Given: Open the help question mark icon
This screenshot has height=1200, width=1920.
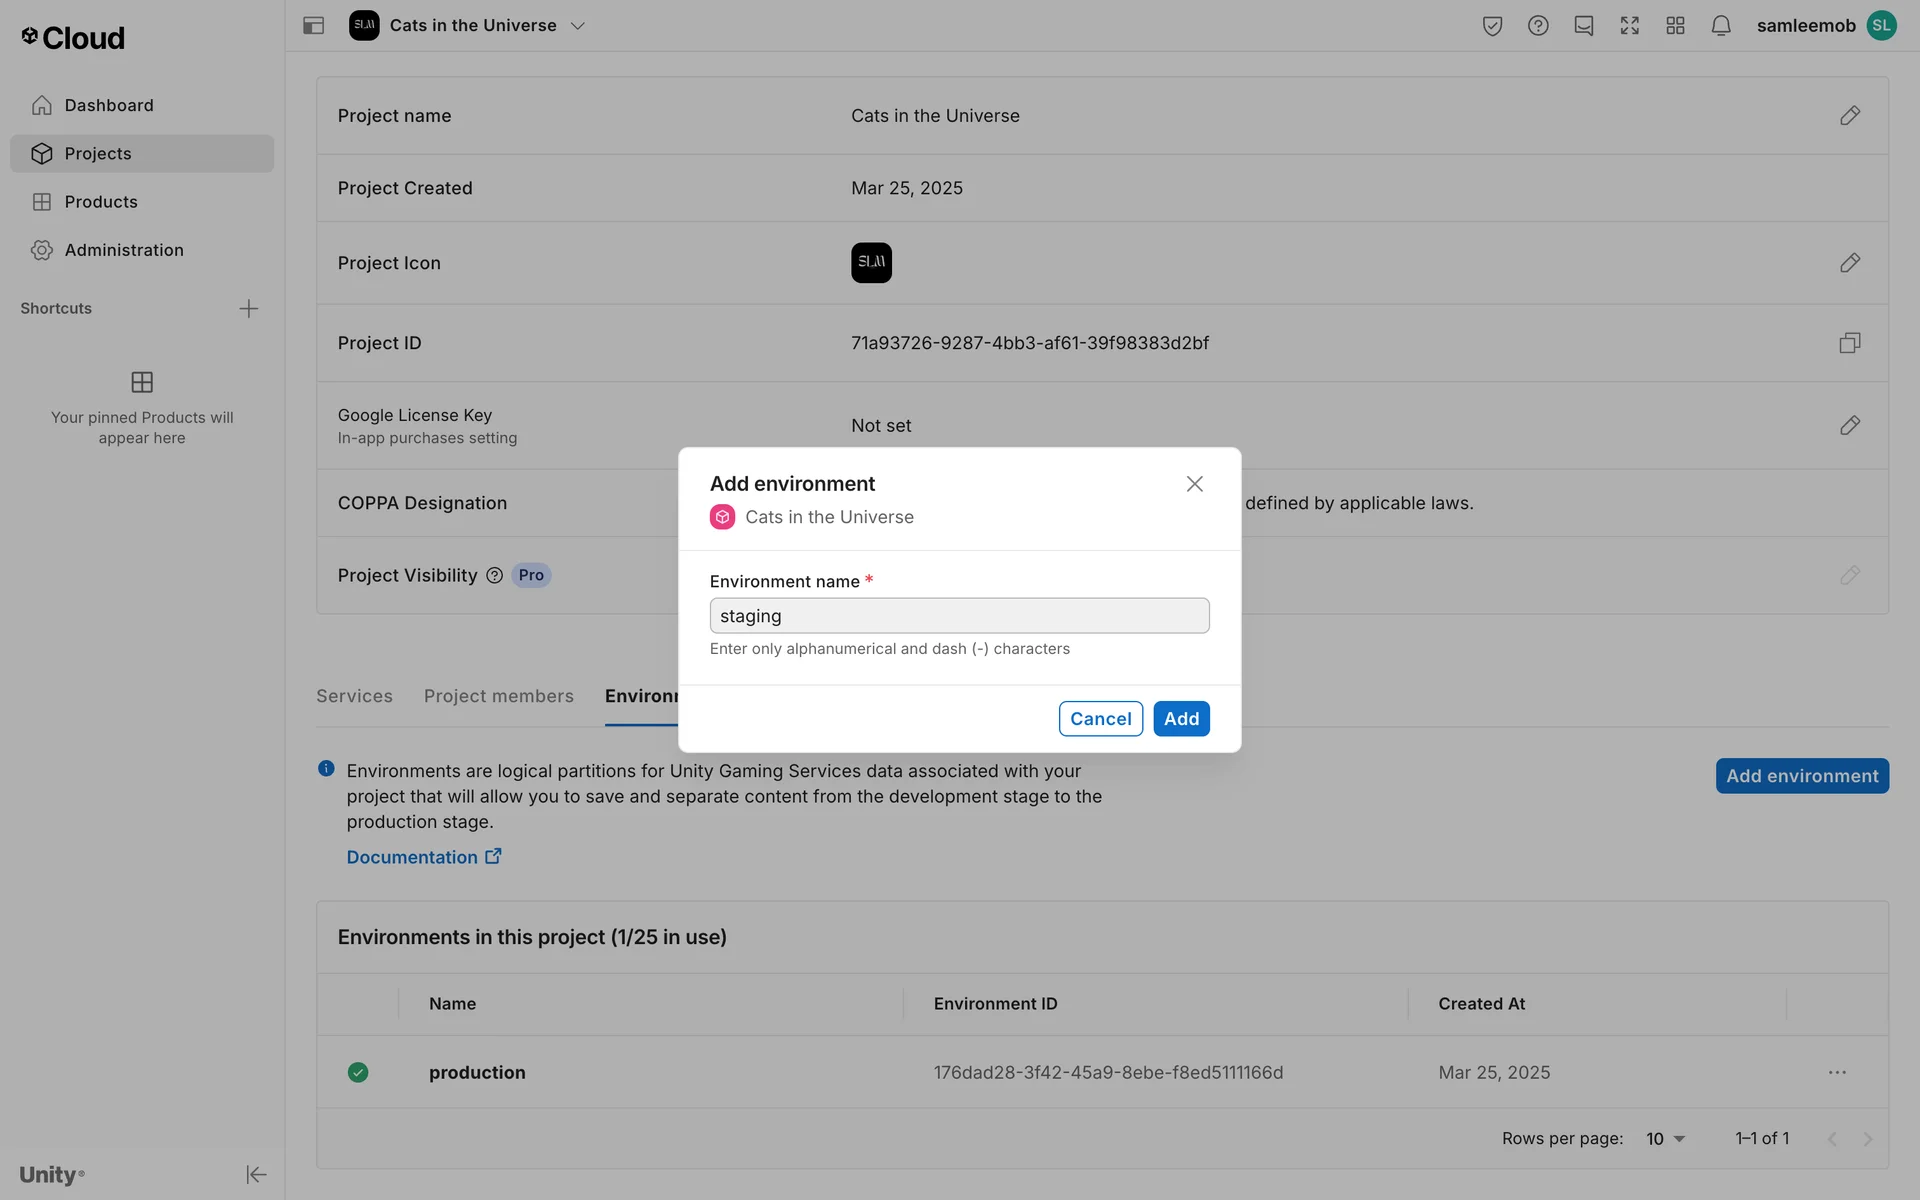Looking at the screenshot, I should [1538, 26].
